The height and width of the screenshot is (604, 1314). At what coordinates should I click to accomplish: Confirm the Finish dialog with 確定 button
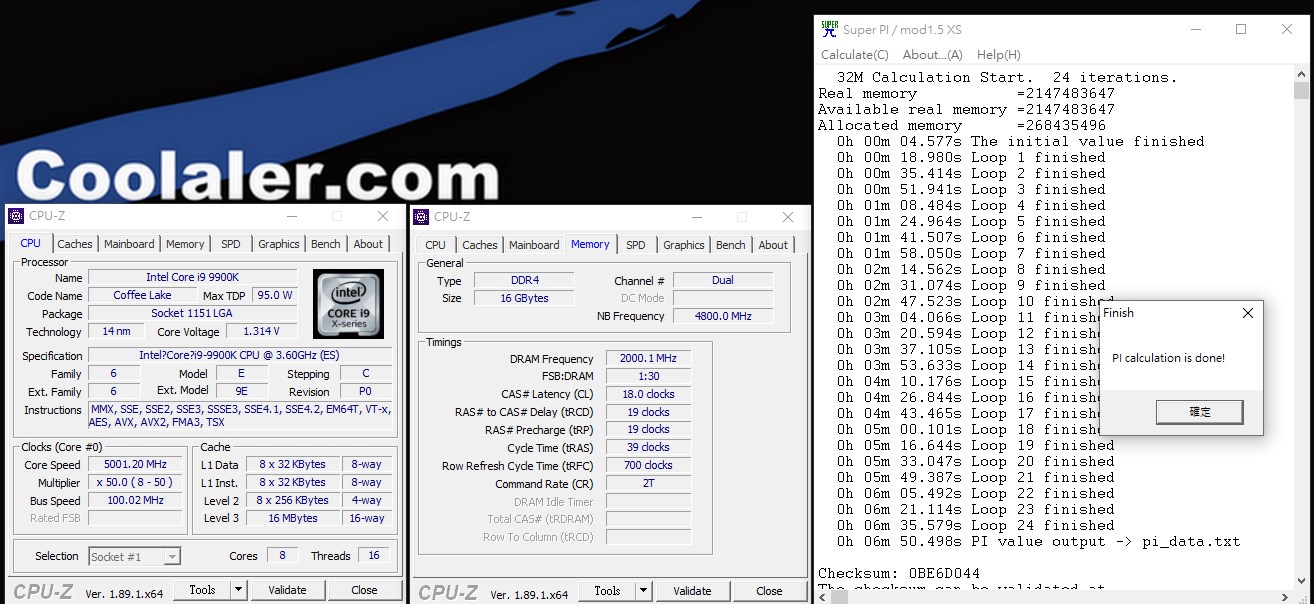click(x=1199, y=411)
